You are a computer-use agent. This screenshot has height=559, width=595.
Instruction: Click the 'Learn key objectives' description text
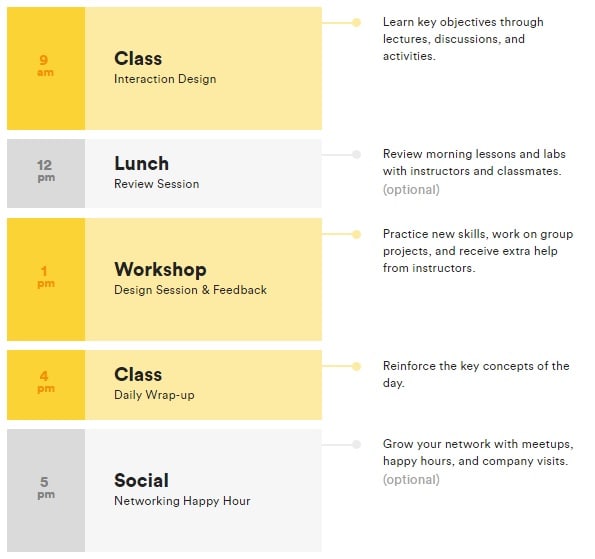tap(463, 39)
